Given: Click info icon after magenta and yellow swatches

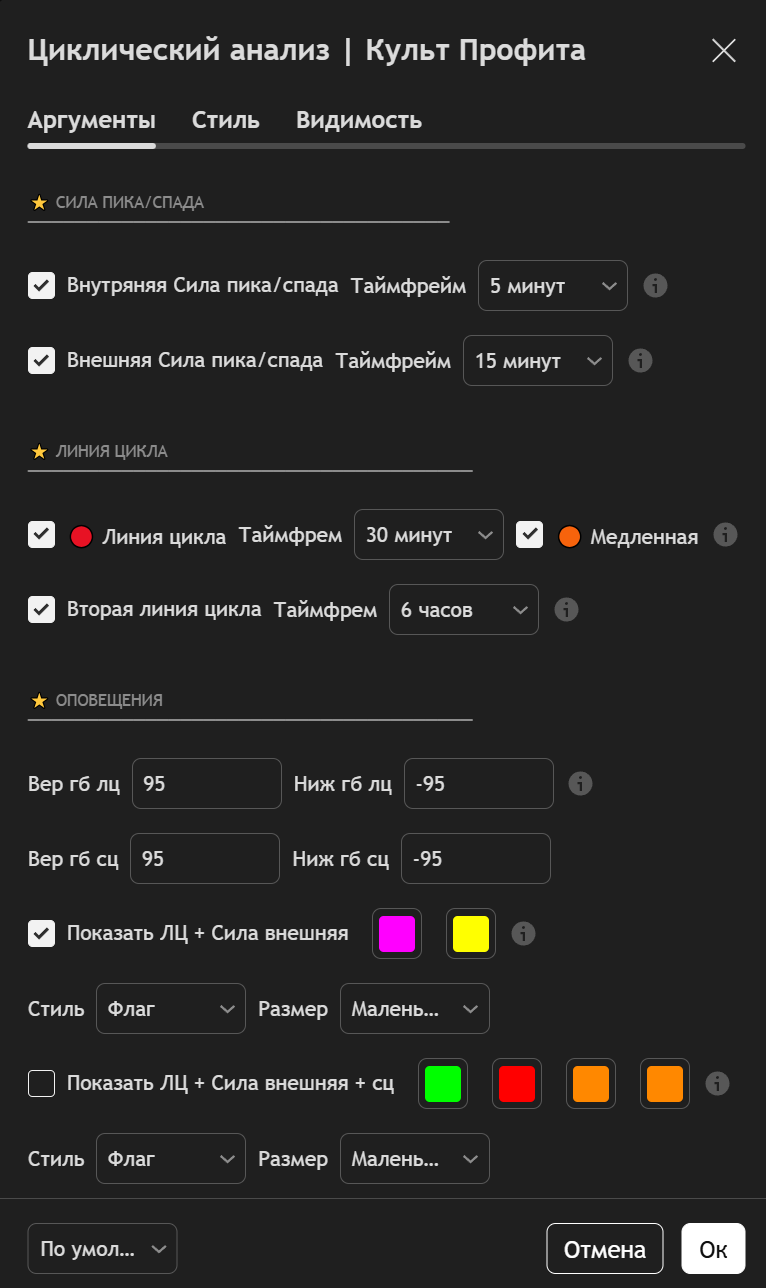Looking at the screenshot, I should click(523, 933).
